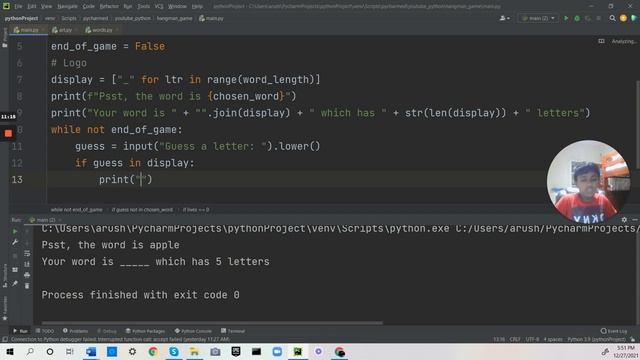Open the Run panel settings gear

pos(624,220)
